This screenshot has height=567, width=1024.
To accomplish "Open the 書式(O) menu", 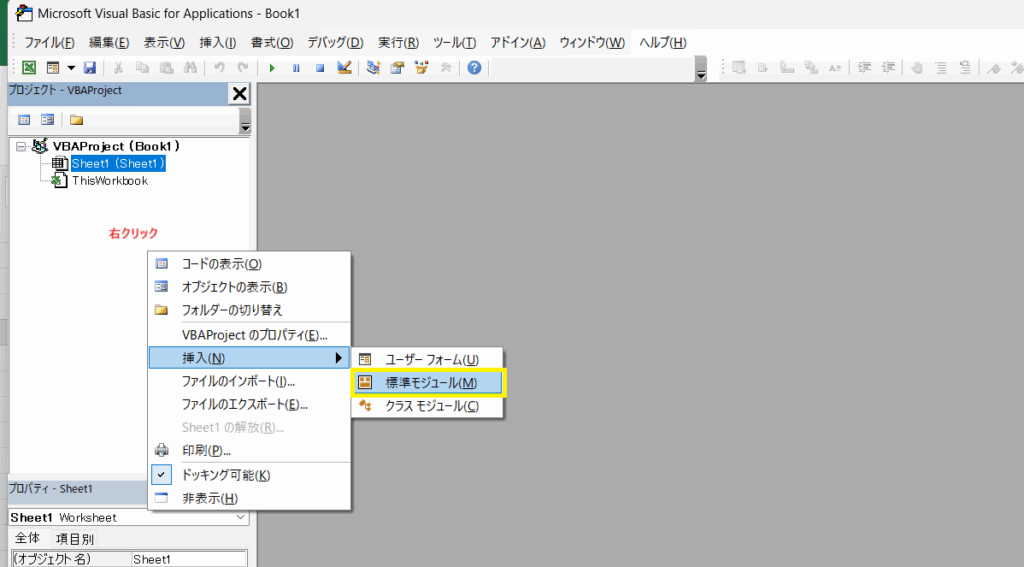I will point(272,43).
